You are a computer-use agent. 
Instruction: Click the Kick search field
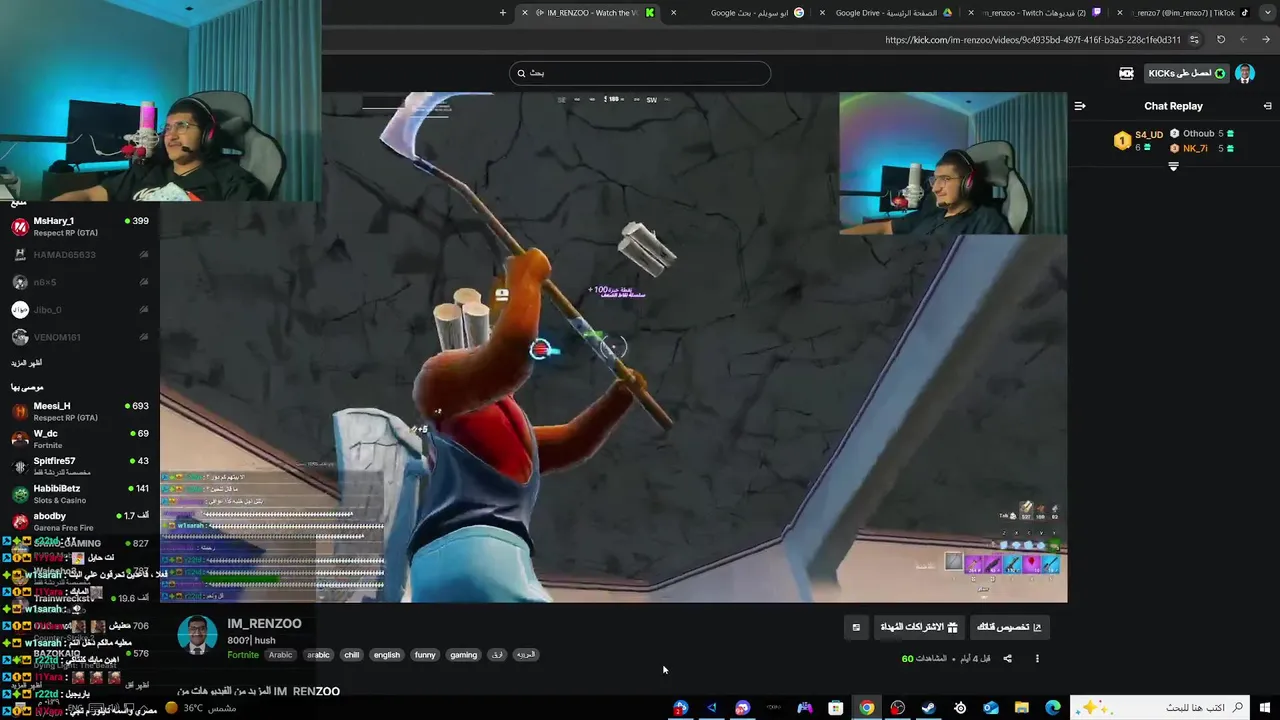[x=640, y=73]
